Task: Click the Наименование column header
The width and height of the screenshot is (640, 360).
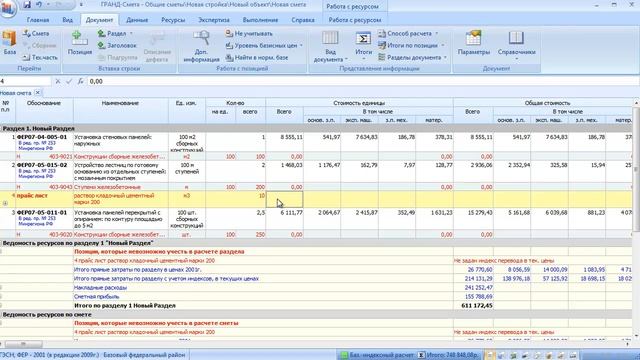Action: [x=120, y=103]
